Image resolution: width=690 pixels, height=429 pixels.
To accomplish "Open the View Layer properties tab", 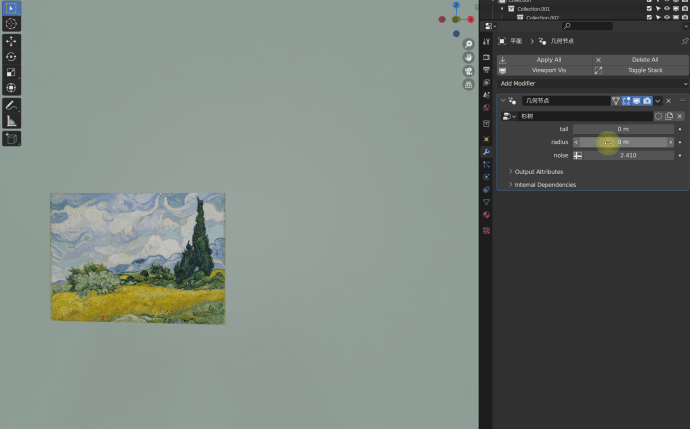I will pos(486,82).
